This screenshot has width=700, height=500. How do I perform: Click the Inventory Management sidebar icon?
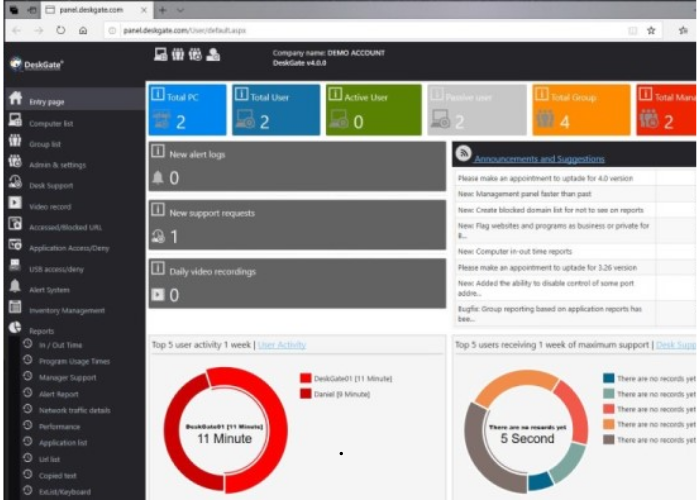(x=15, y=307)
